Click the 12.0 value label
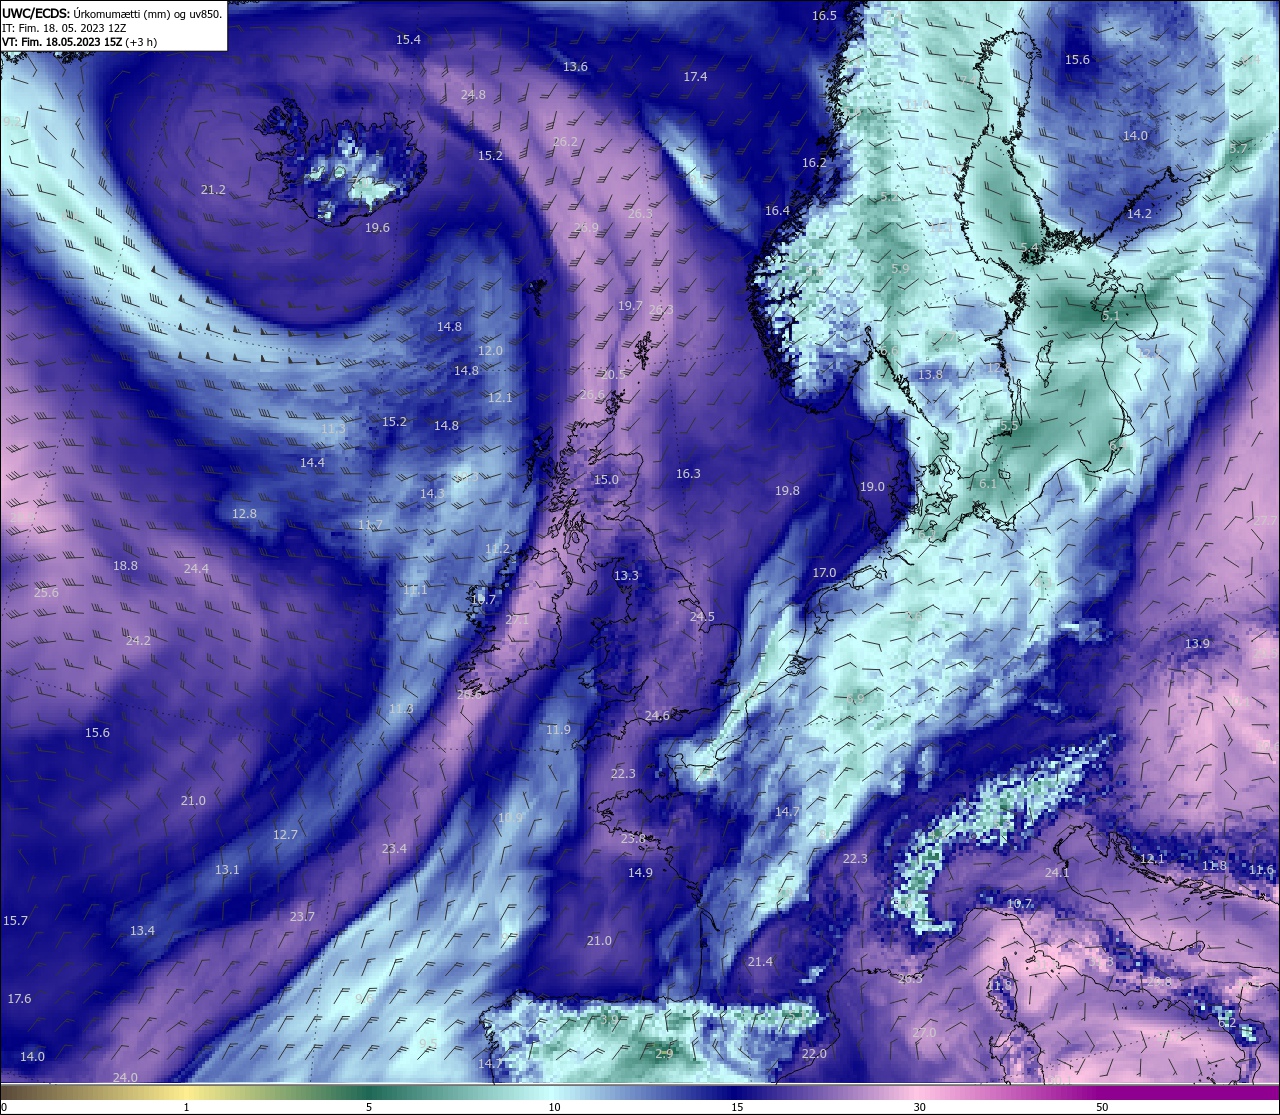This screenshot has width=1280, height=1115. [490, 351]
